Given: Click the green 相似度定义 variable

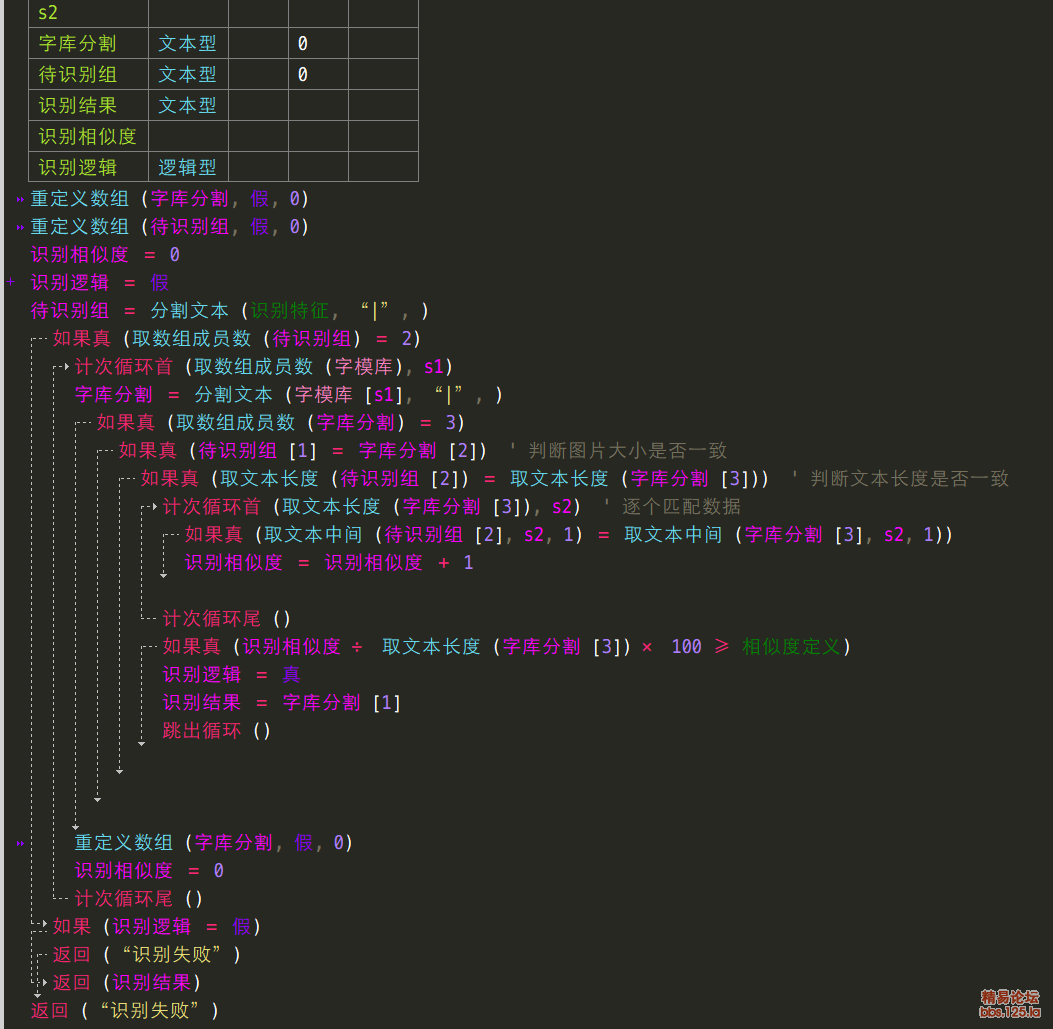Looking at the screenshot, I should coord(791,647).
